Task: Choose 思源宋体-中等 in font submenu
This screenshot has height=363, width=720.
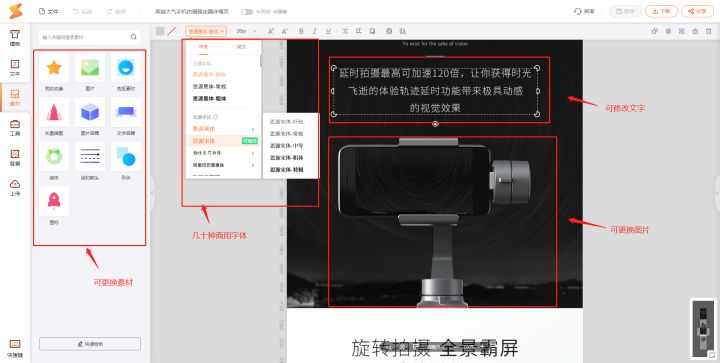Action: pos(287,145)
